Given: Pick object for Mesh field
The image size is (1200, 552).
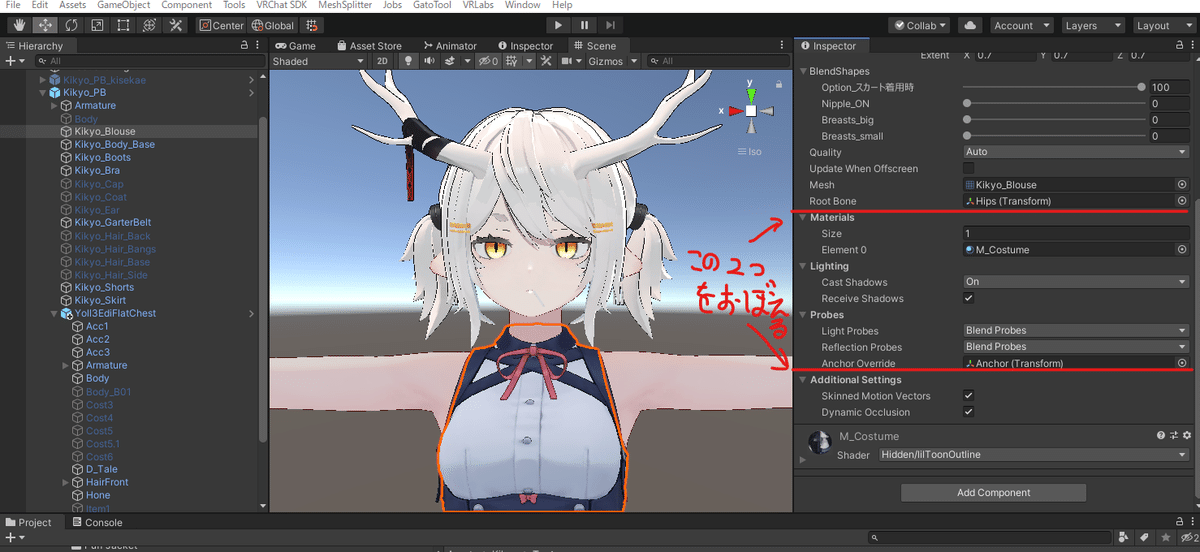Looking at the screenshot, I should click(x=1182, y=185).
